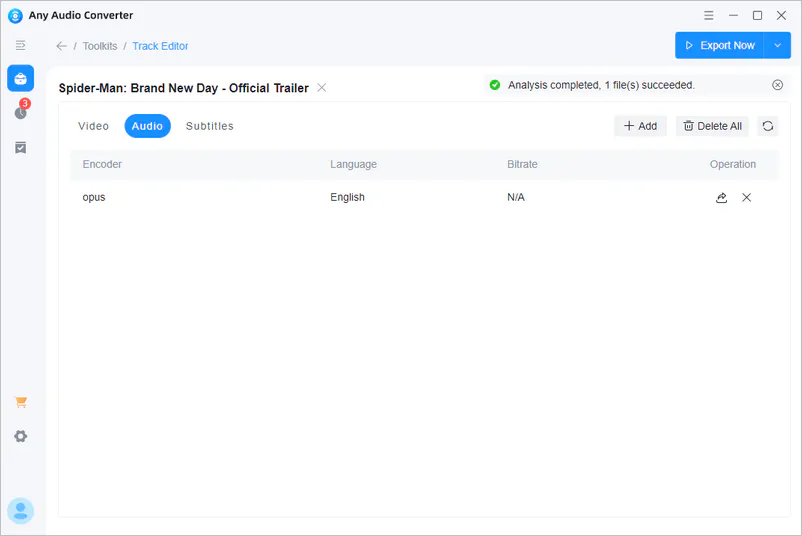Click the opus encoder cell
Image resolution: width=802 pixels, height=536 pixels.
[x=94, y=197]
